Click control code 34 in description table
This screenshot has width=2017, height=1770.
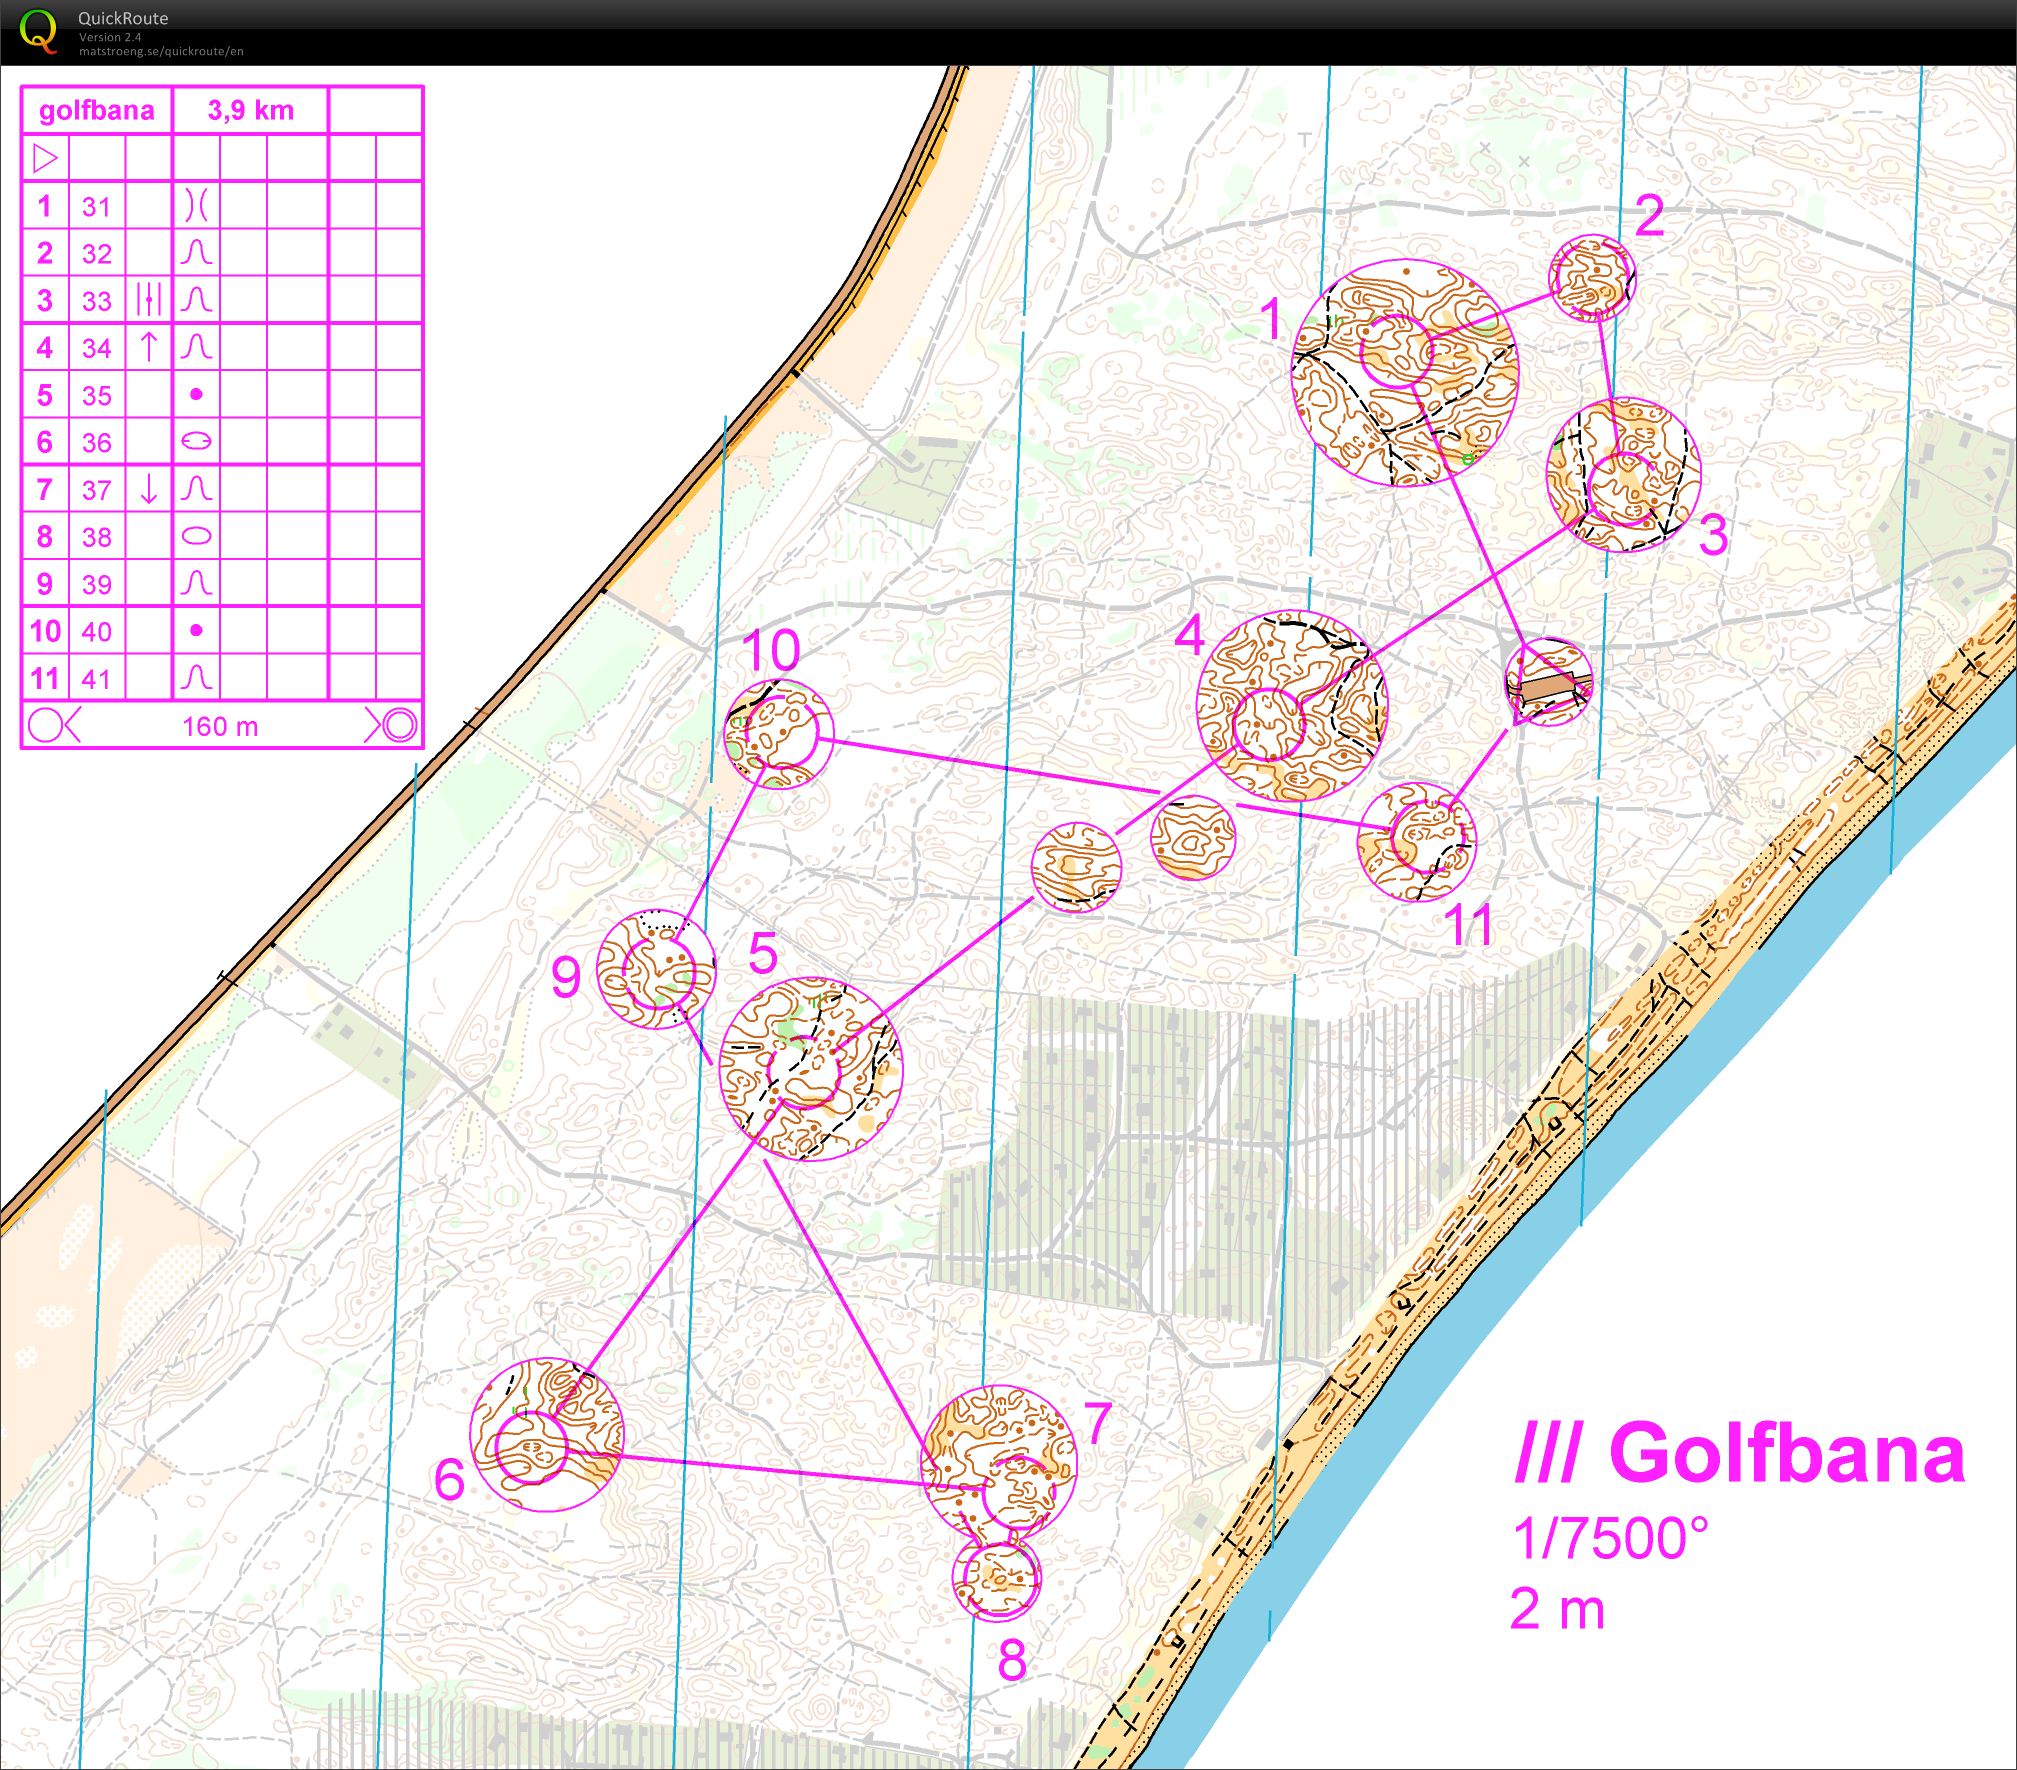pos(97,348)
